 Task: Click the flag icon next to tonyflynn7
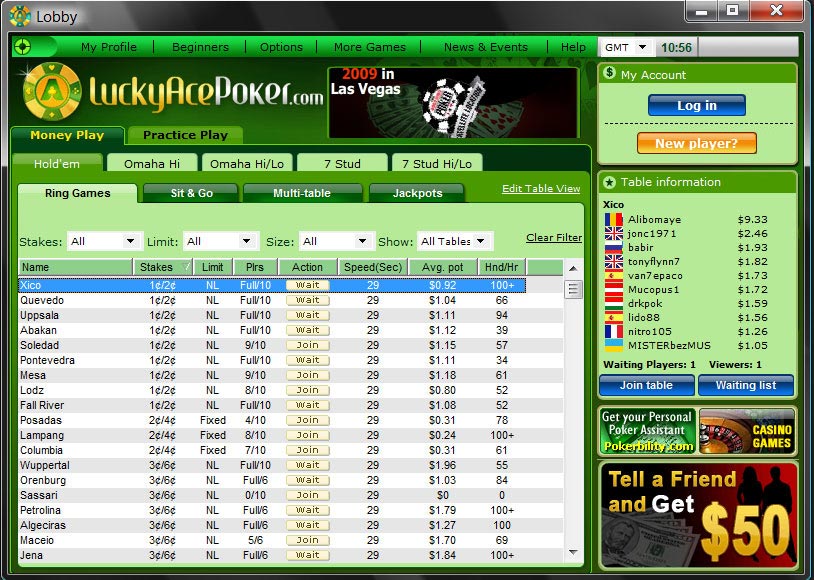coord(614,262)
